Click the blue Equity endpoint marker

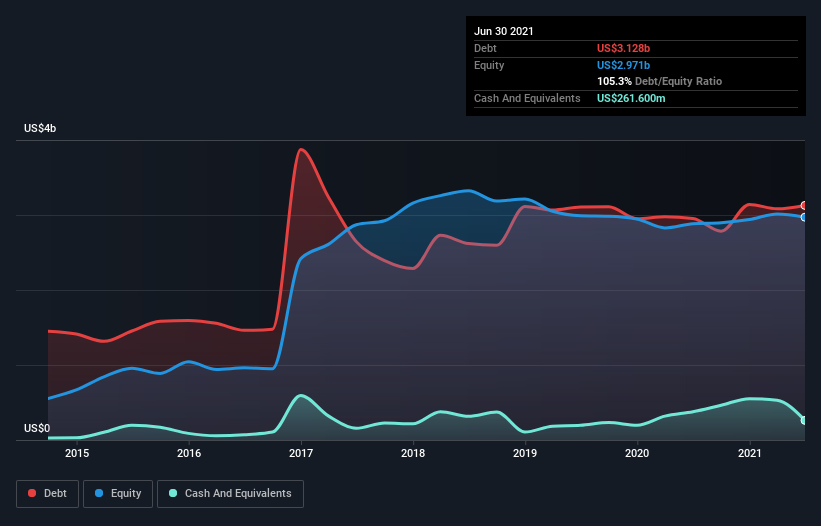pyautogui.click(x=804, y=217)
